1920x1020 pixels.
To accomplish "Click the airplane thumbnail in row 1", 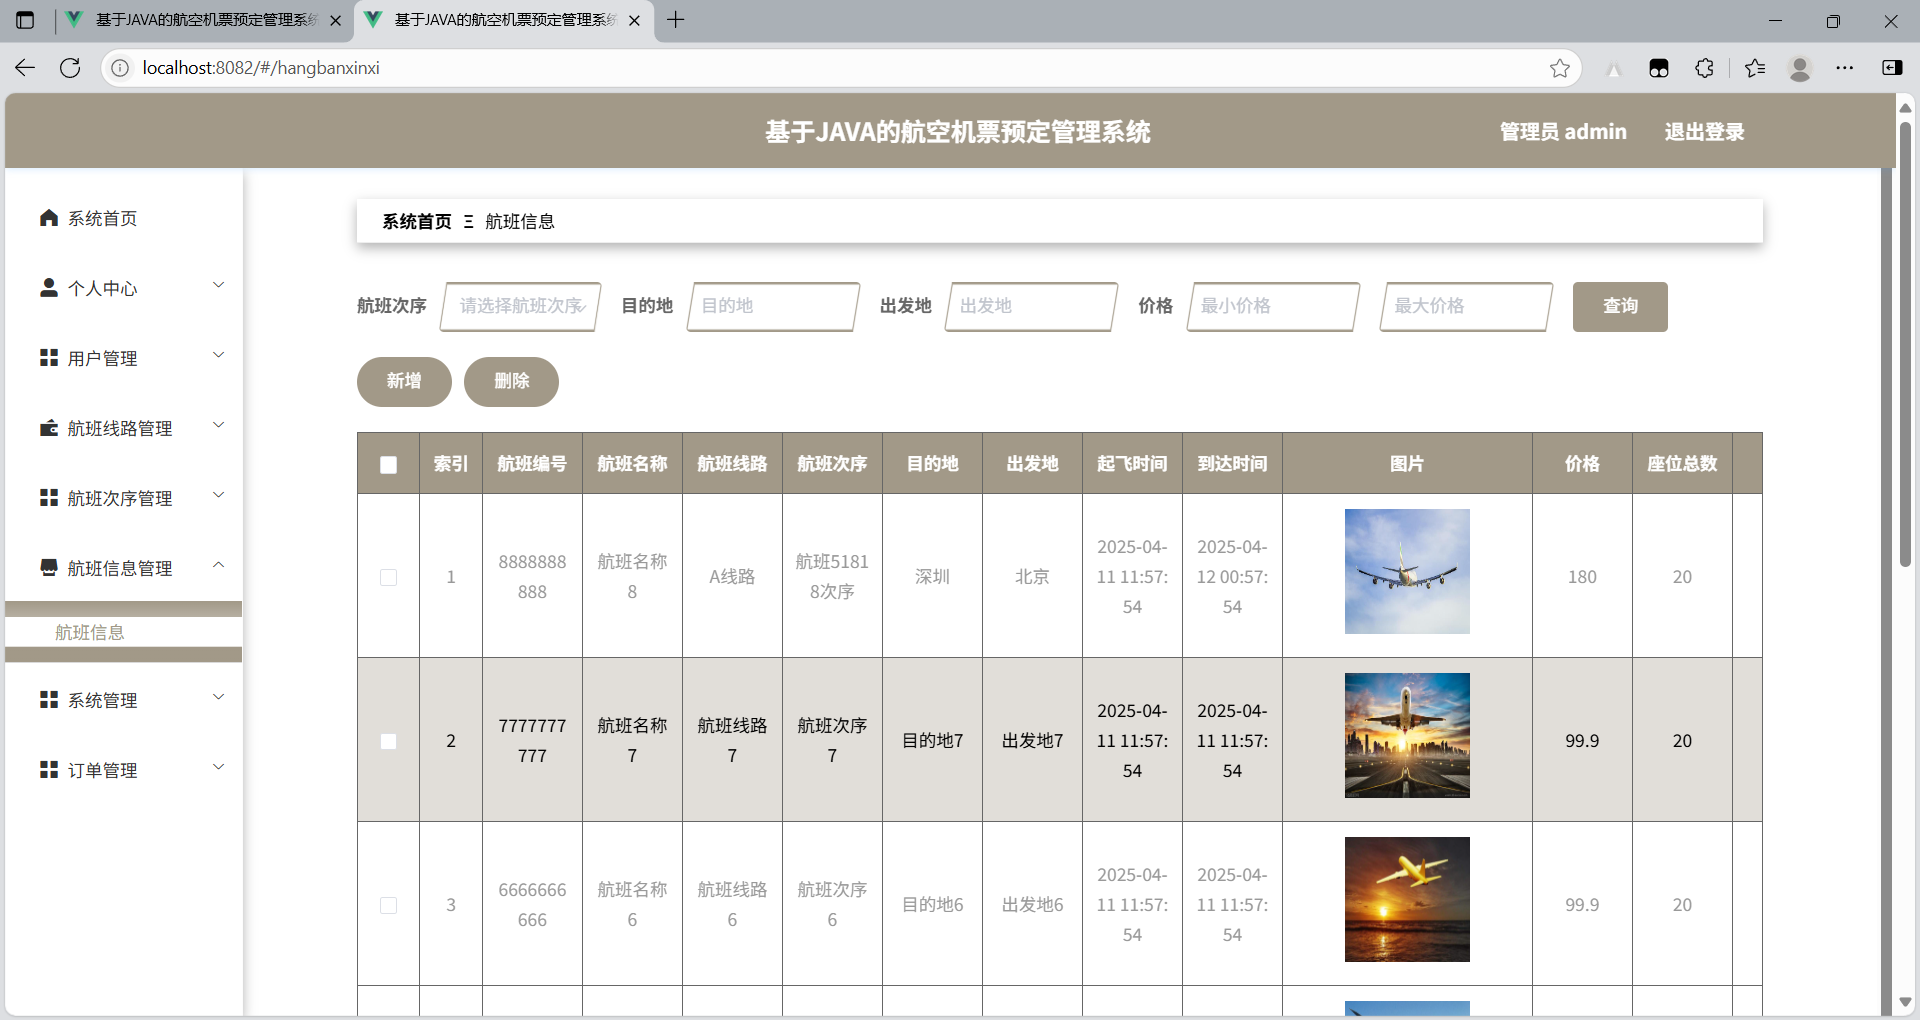I will tap(1406, 571).
